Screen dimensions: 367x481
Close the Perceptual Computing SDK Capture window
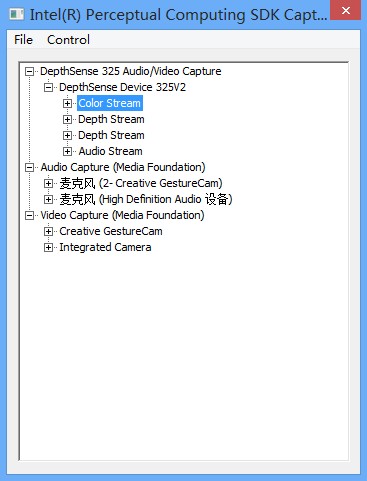pyautogui.click(x=346, y=10)
